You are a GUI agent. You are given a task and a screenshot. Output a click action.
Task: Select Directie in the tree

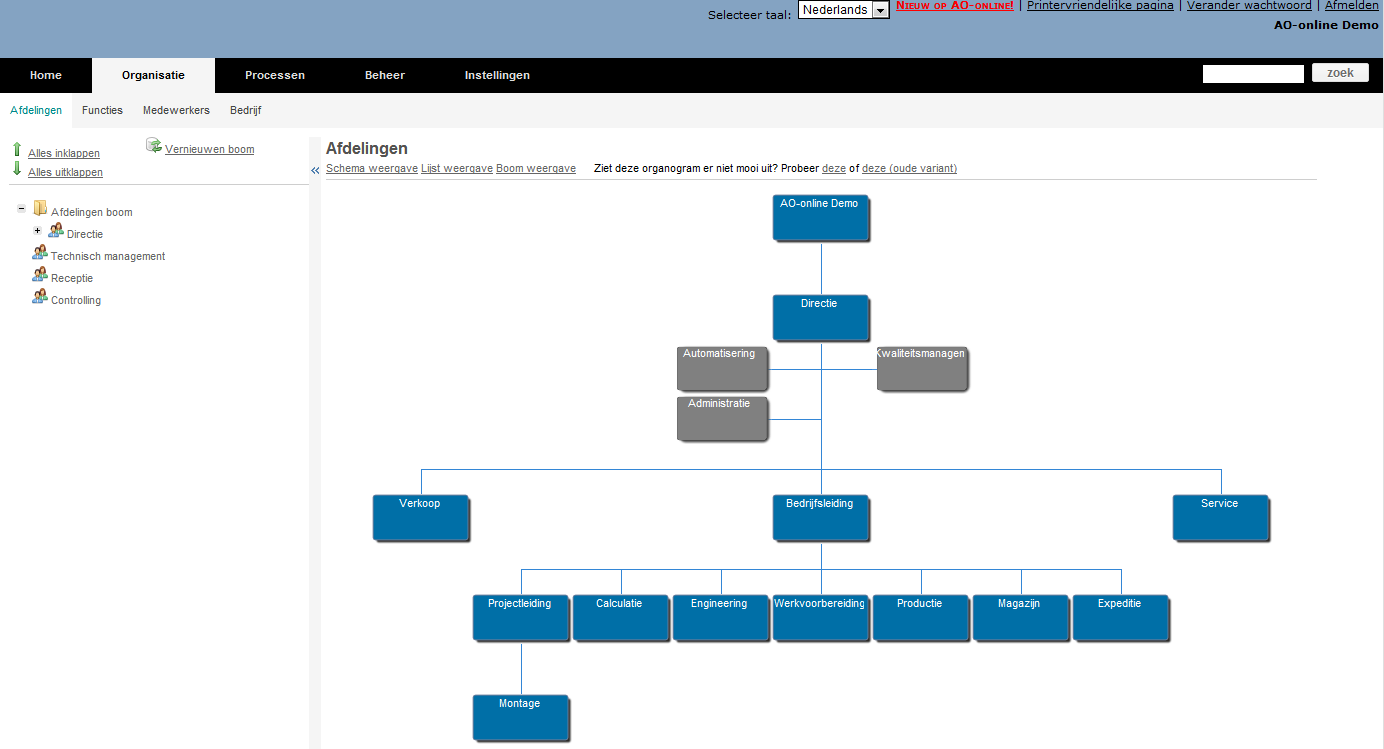85,235
